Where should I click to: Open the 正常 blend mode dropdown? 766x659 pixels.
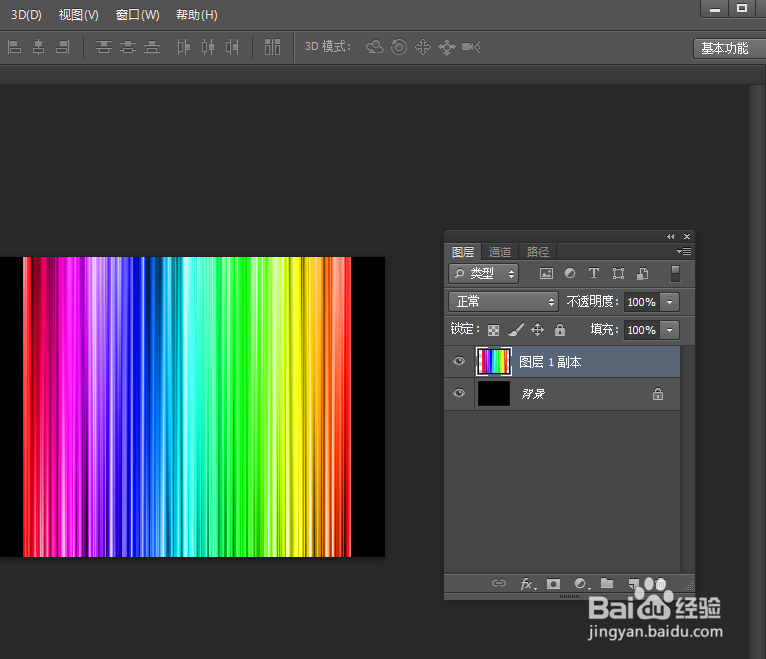coord(503,301)
